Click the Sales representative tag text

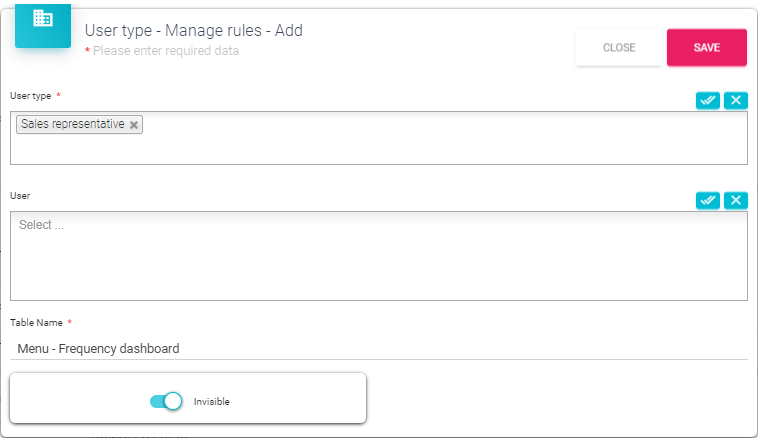(x=72, y=125)
